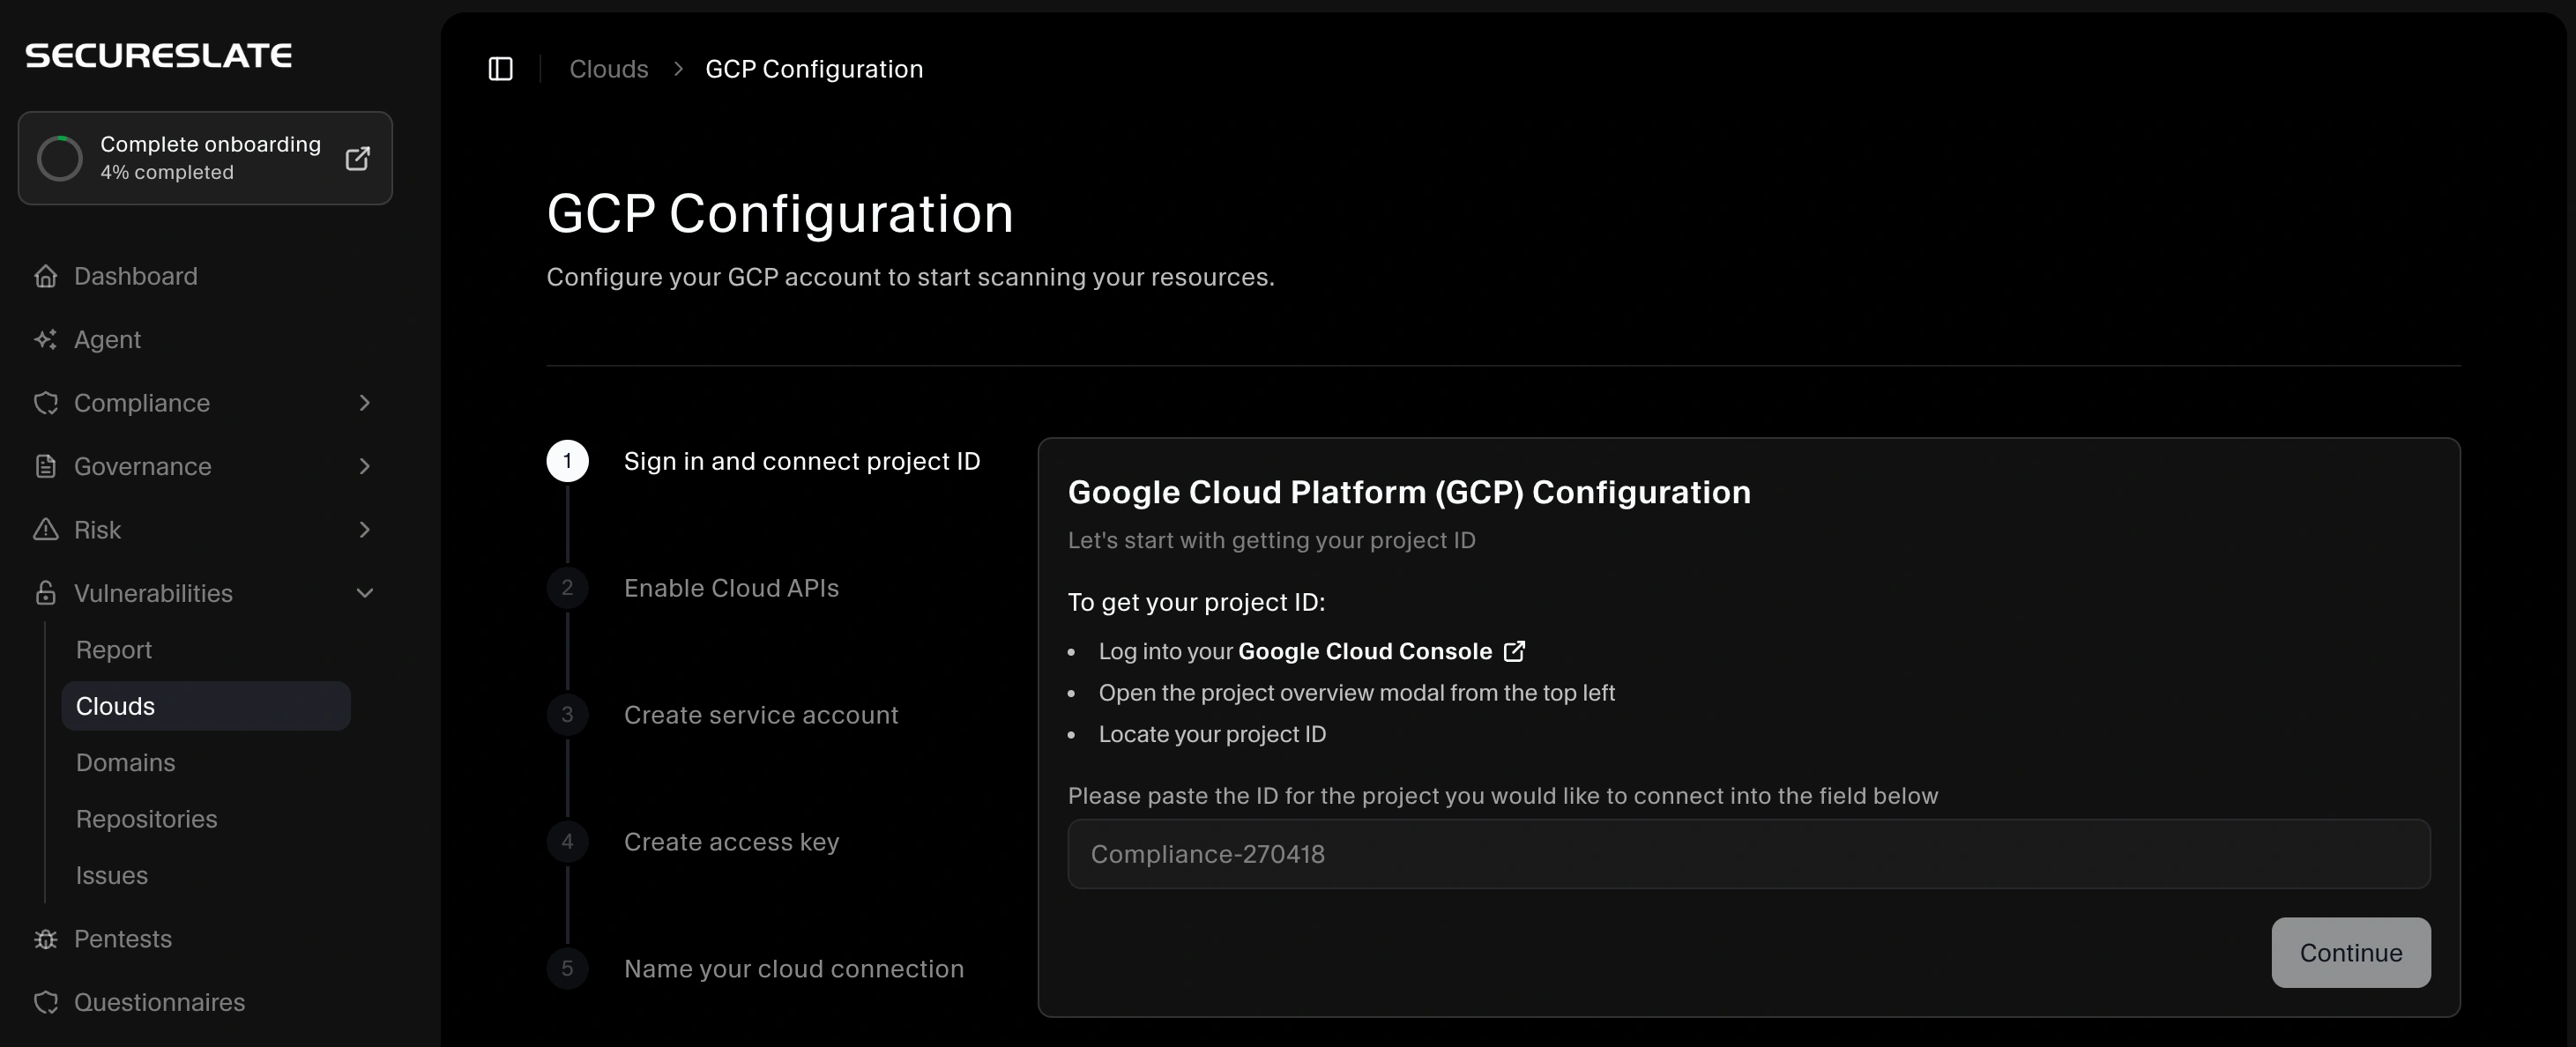Image resolution: width=2576 pixels, height=1047 pixels.
Task: Open Repositories in the sidebar
Action: pyautogui.click(x=147, y=819)
